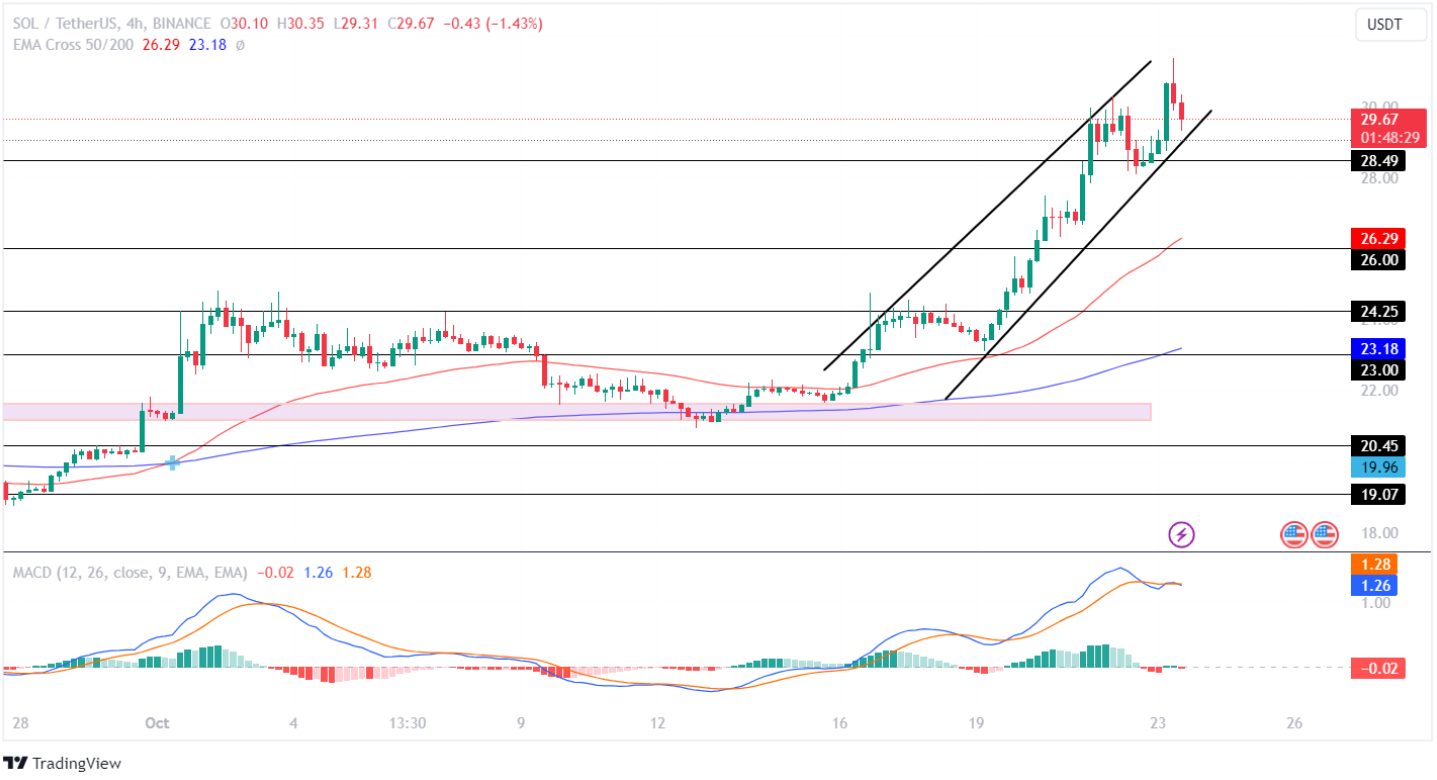Select the 19.07 horizontal level label
Image resolution: width=1437 pixels, height=780 pixels.
click(x=1379, y=495)
